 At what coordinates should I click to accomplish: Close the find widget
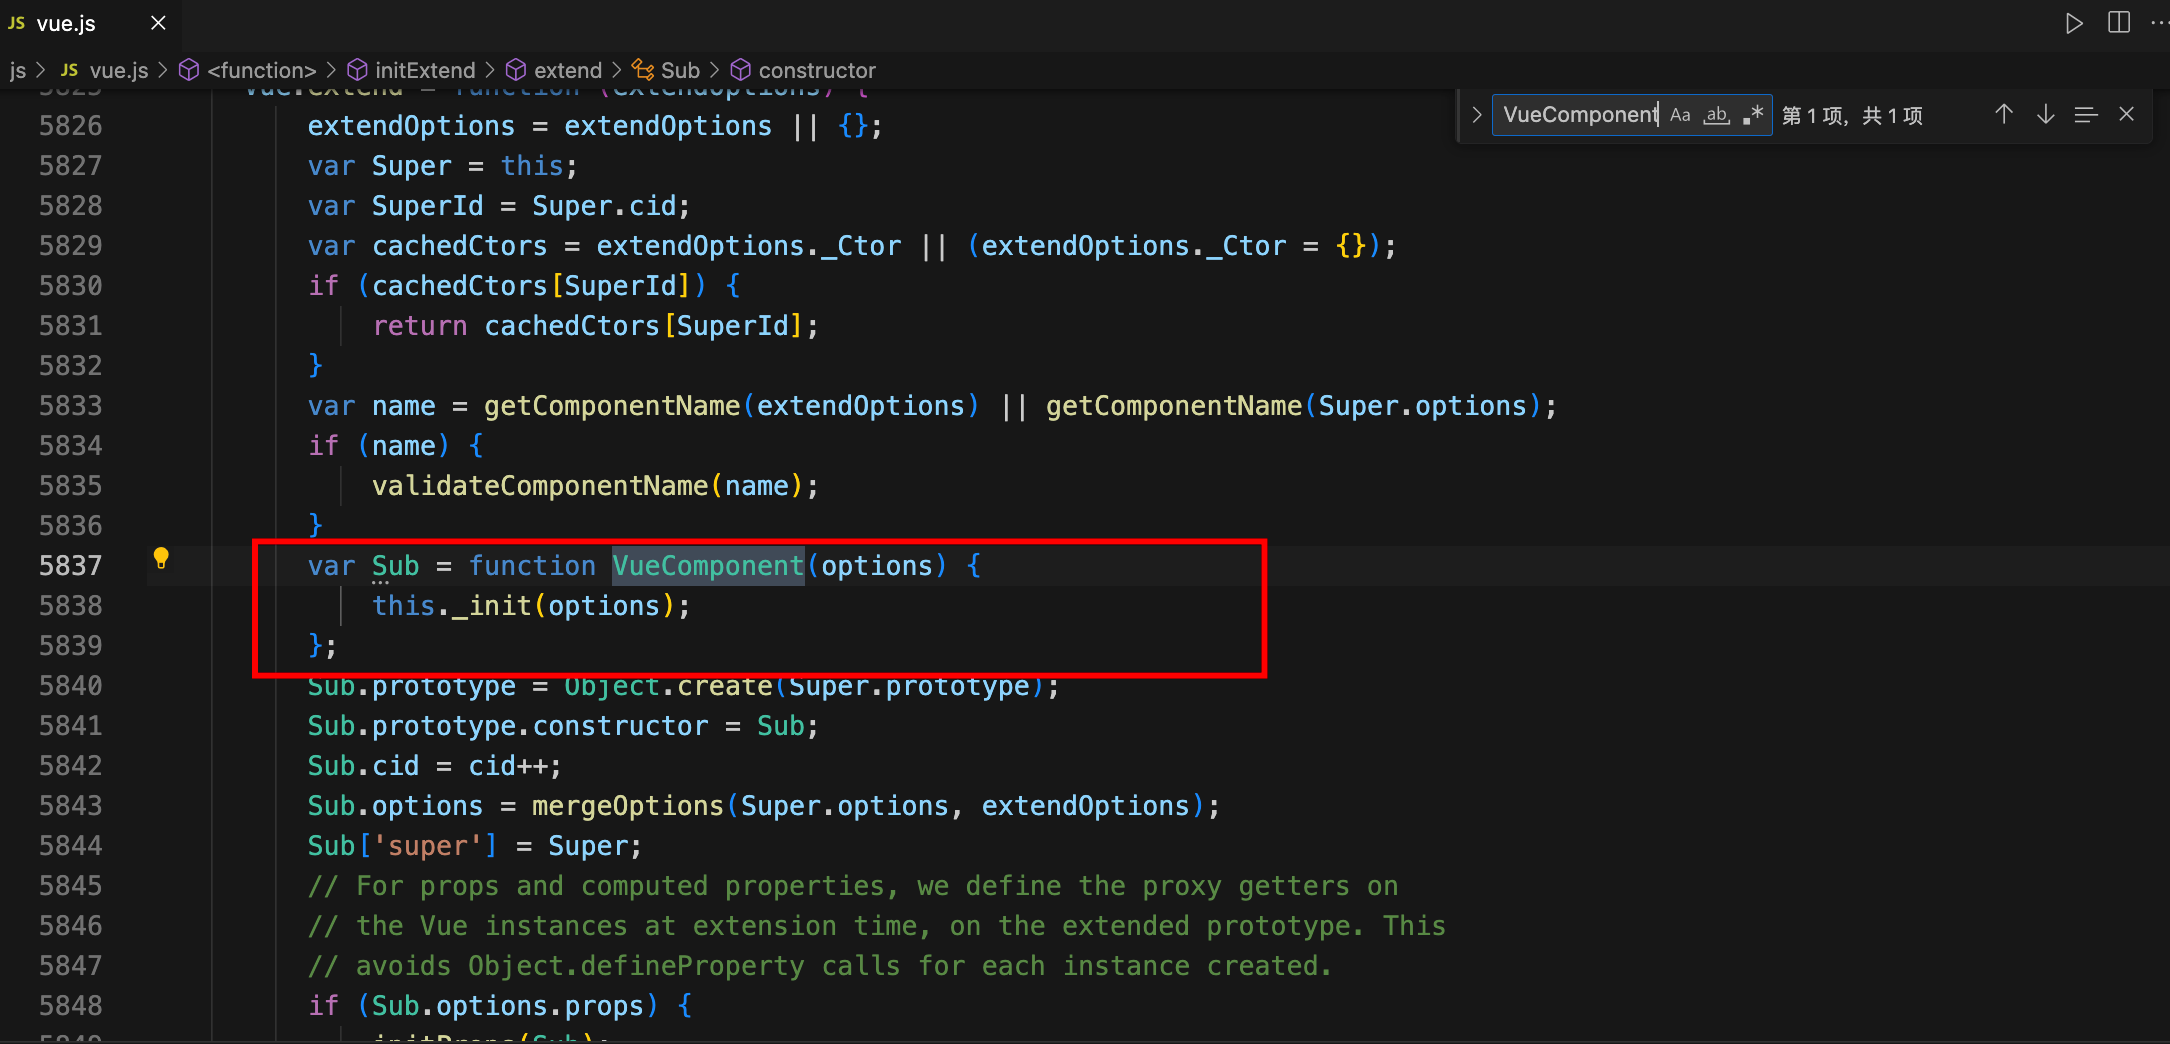pyautogui.click(x=2127, y=115)
